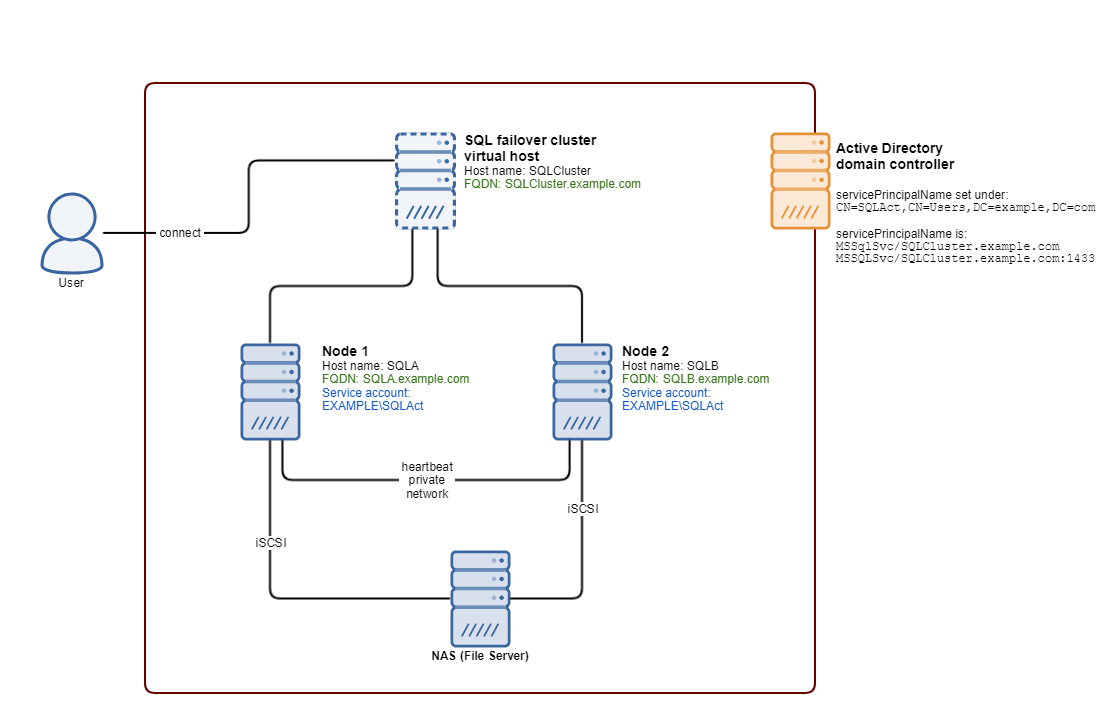Image resolution: width=1120 pixels, height=713 pixels.
Task: Select the "Active Directory domain controller" heading
Action: pyautogui.click(x=895, y=156)
